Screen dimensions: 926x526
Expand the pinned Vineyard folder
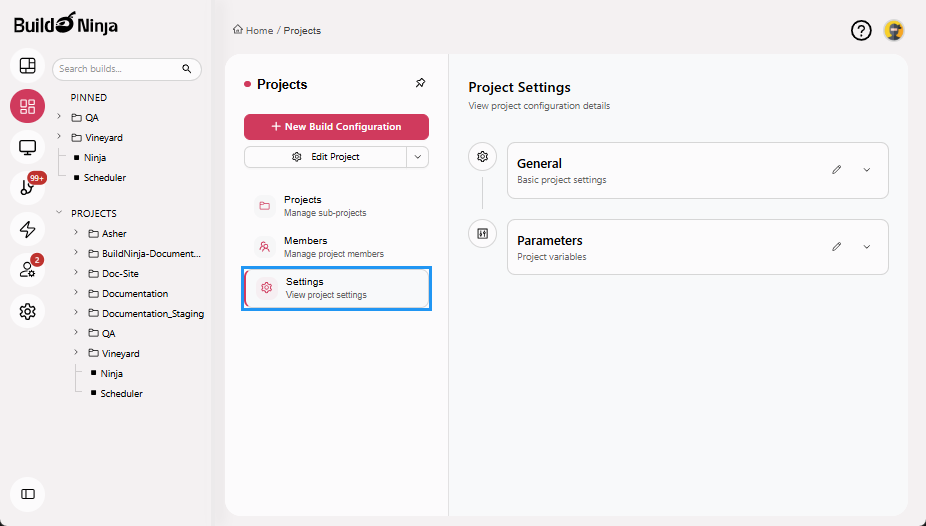click(59, 137)
